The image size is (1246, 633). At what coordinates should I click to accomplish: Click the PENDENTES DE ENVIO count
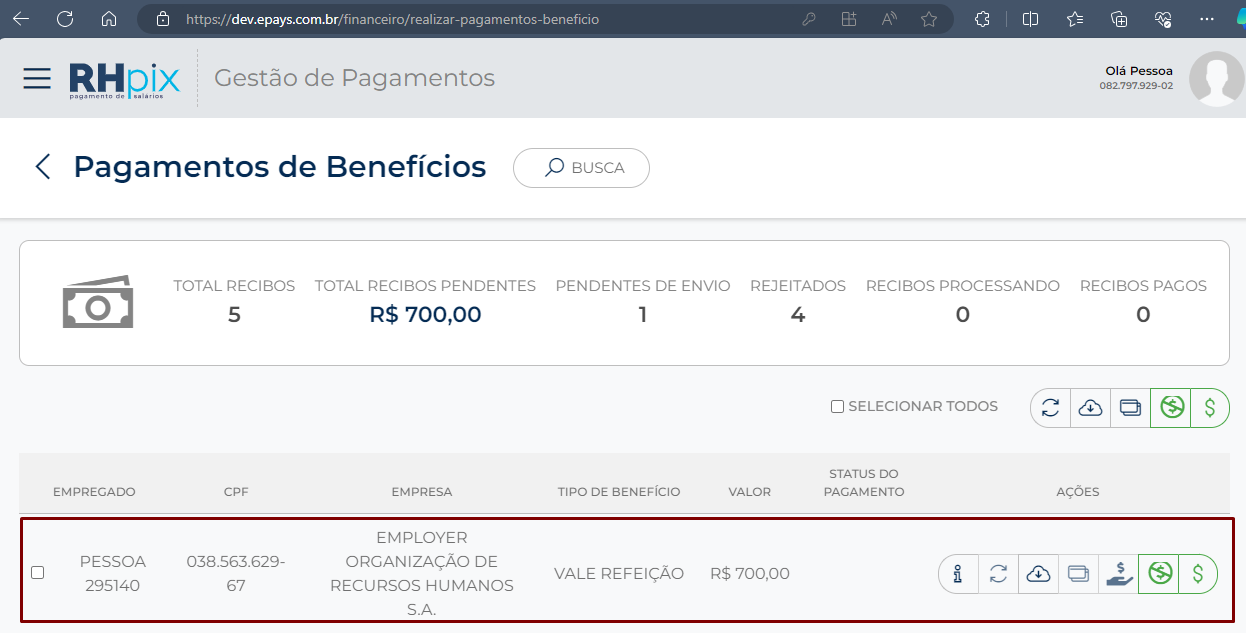pos(643,315)
